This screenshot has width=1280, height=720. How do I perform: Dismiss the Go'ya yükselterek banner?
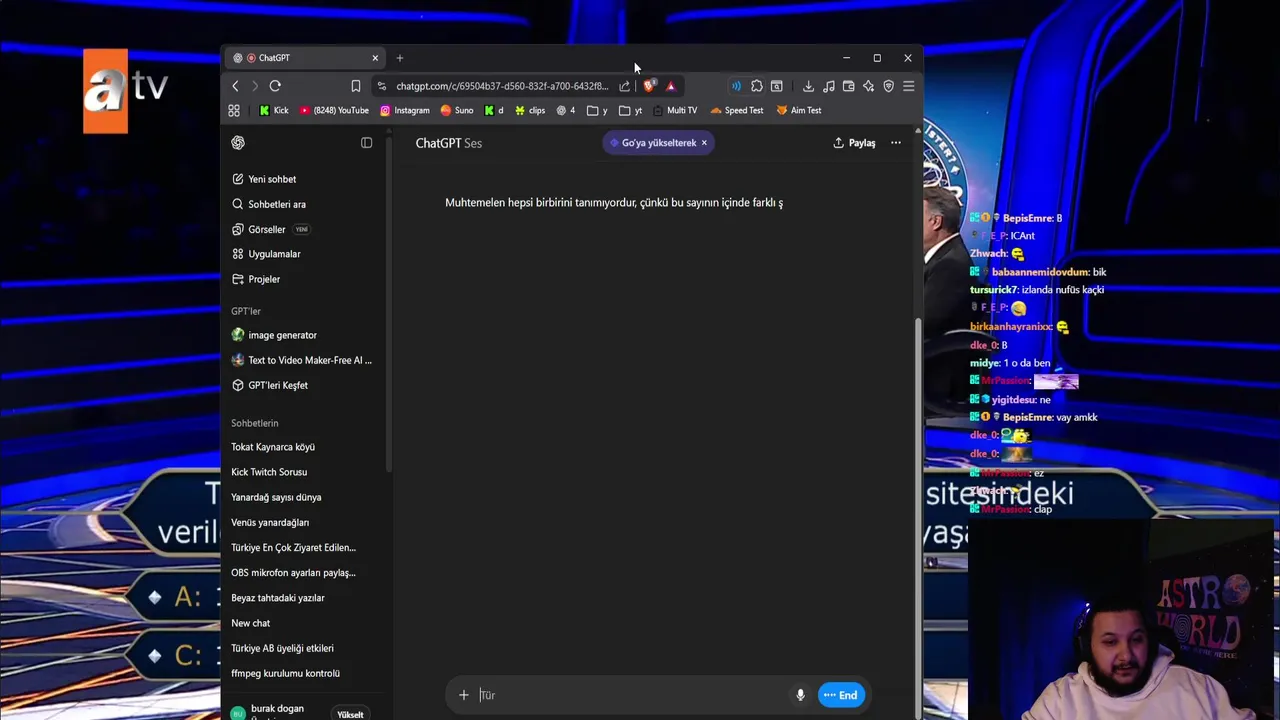coord(704,143)
